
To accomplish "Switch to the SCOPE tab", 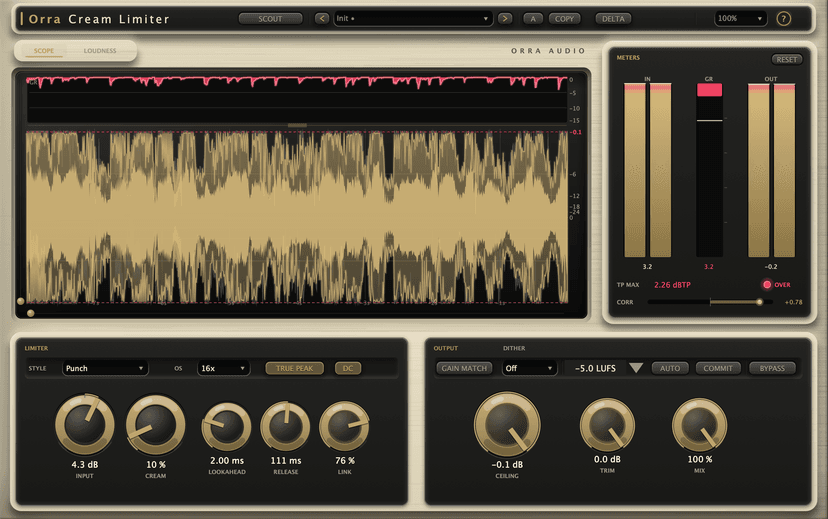I will [x=44, y=51].
